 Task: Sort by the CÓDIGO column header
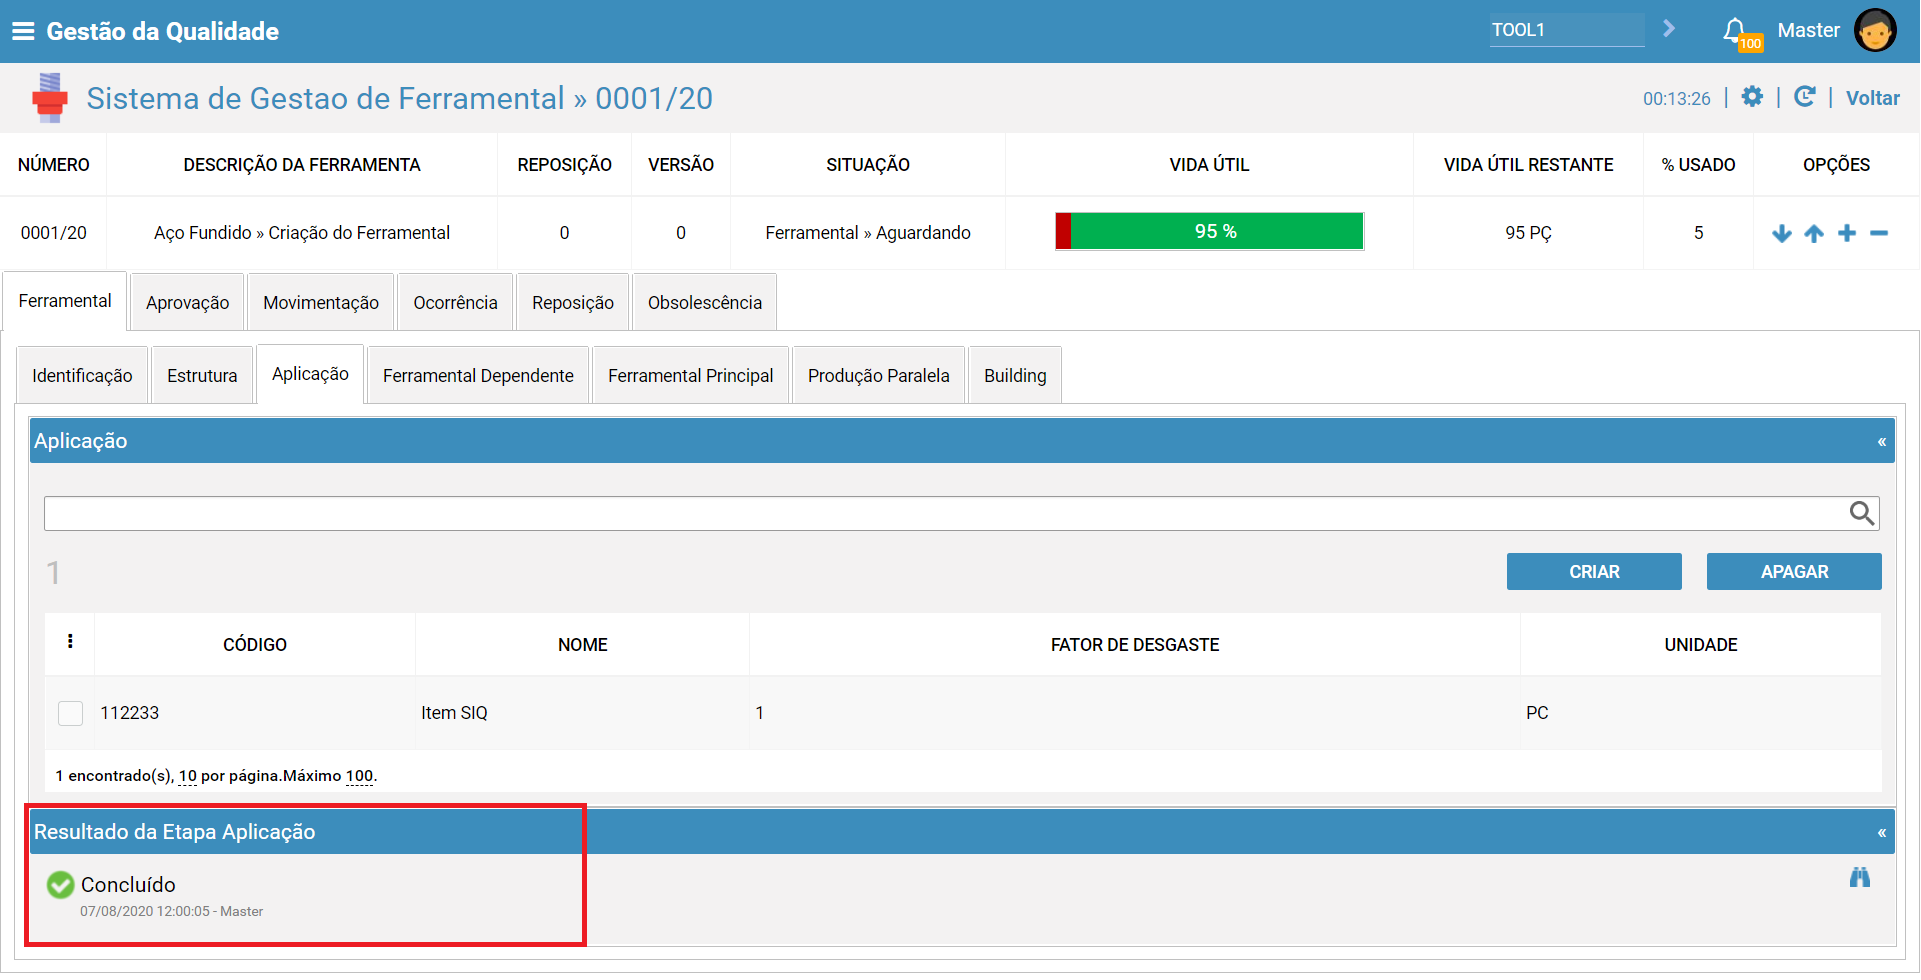tap(255, 645)
